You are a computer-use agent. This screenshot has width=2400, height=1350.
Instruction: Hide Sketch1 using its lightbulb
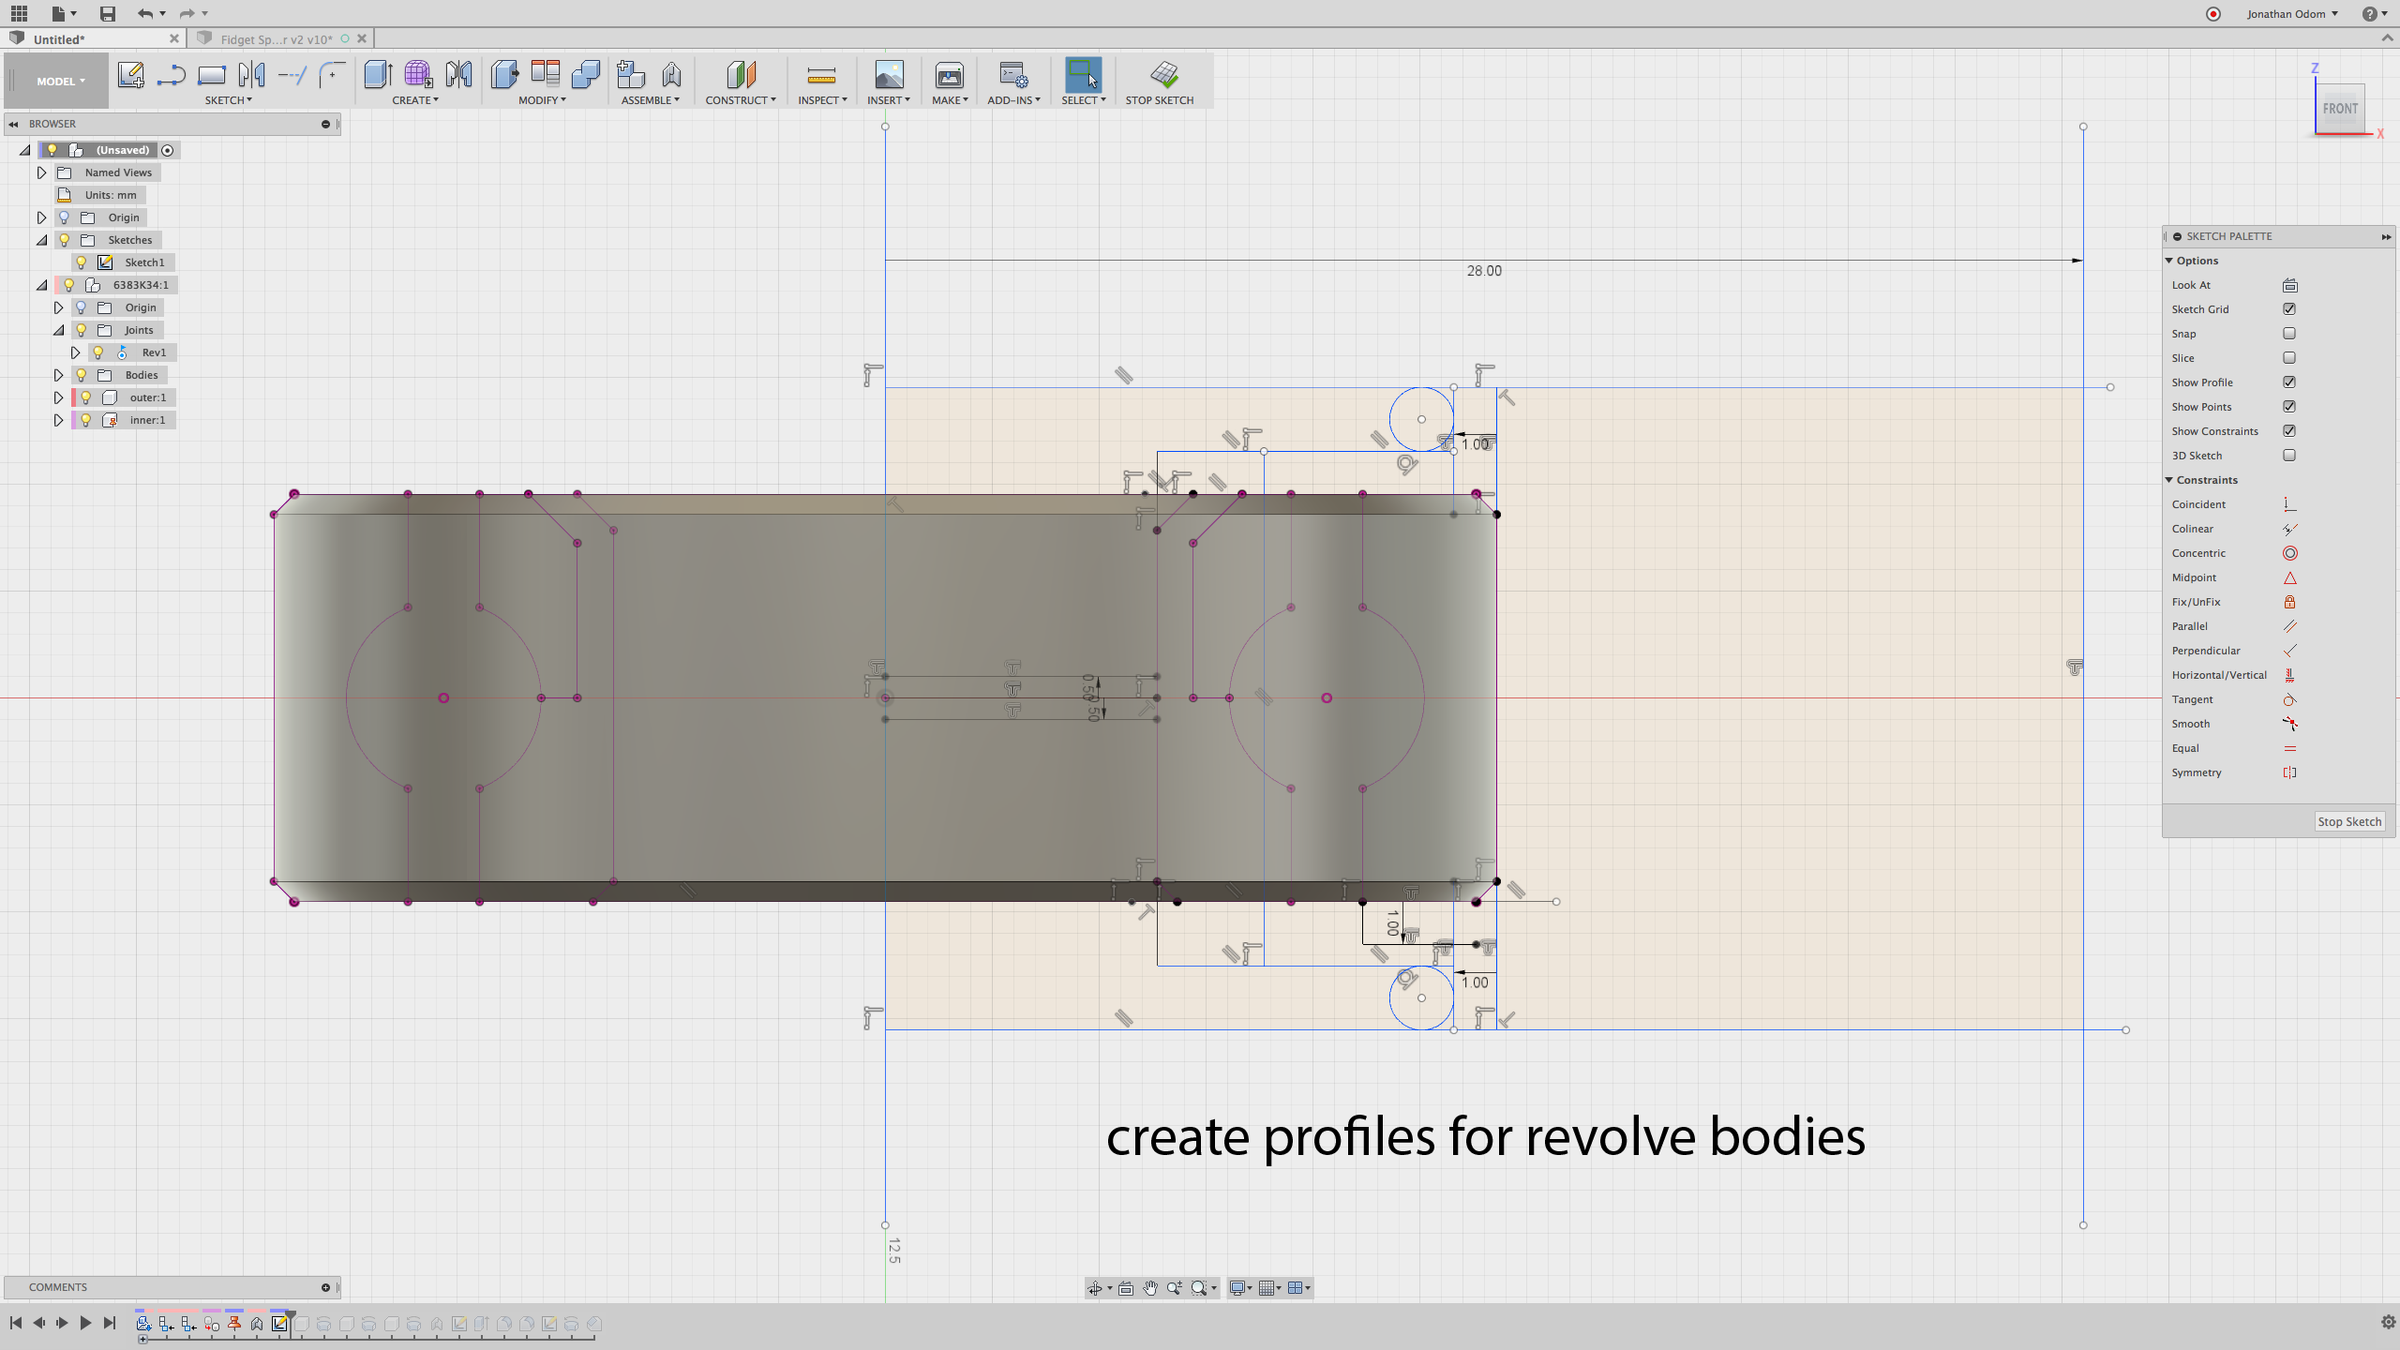82,263
